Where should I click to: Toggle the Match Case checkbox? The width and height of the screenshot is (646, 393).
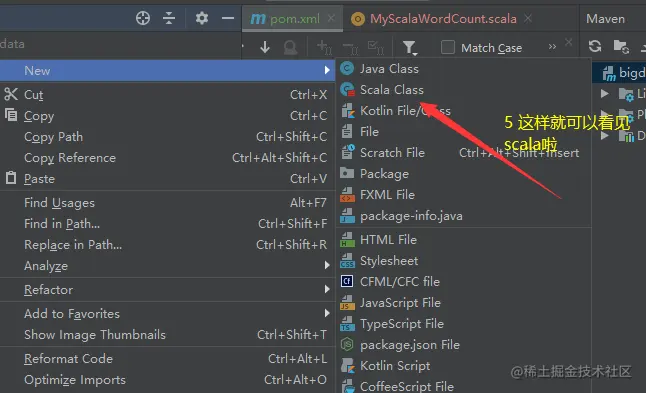[448, 47]
